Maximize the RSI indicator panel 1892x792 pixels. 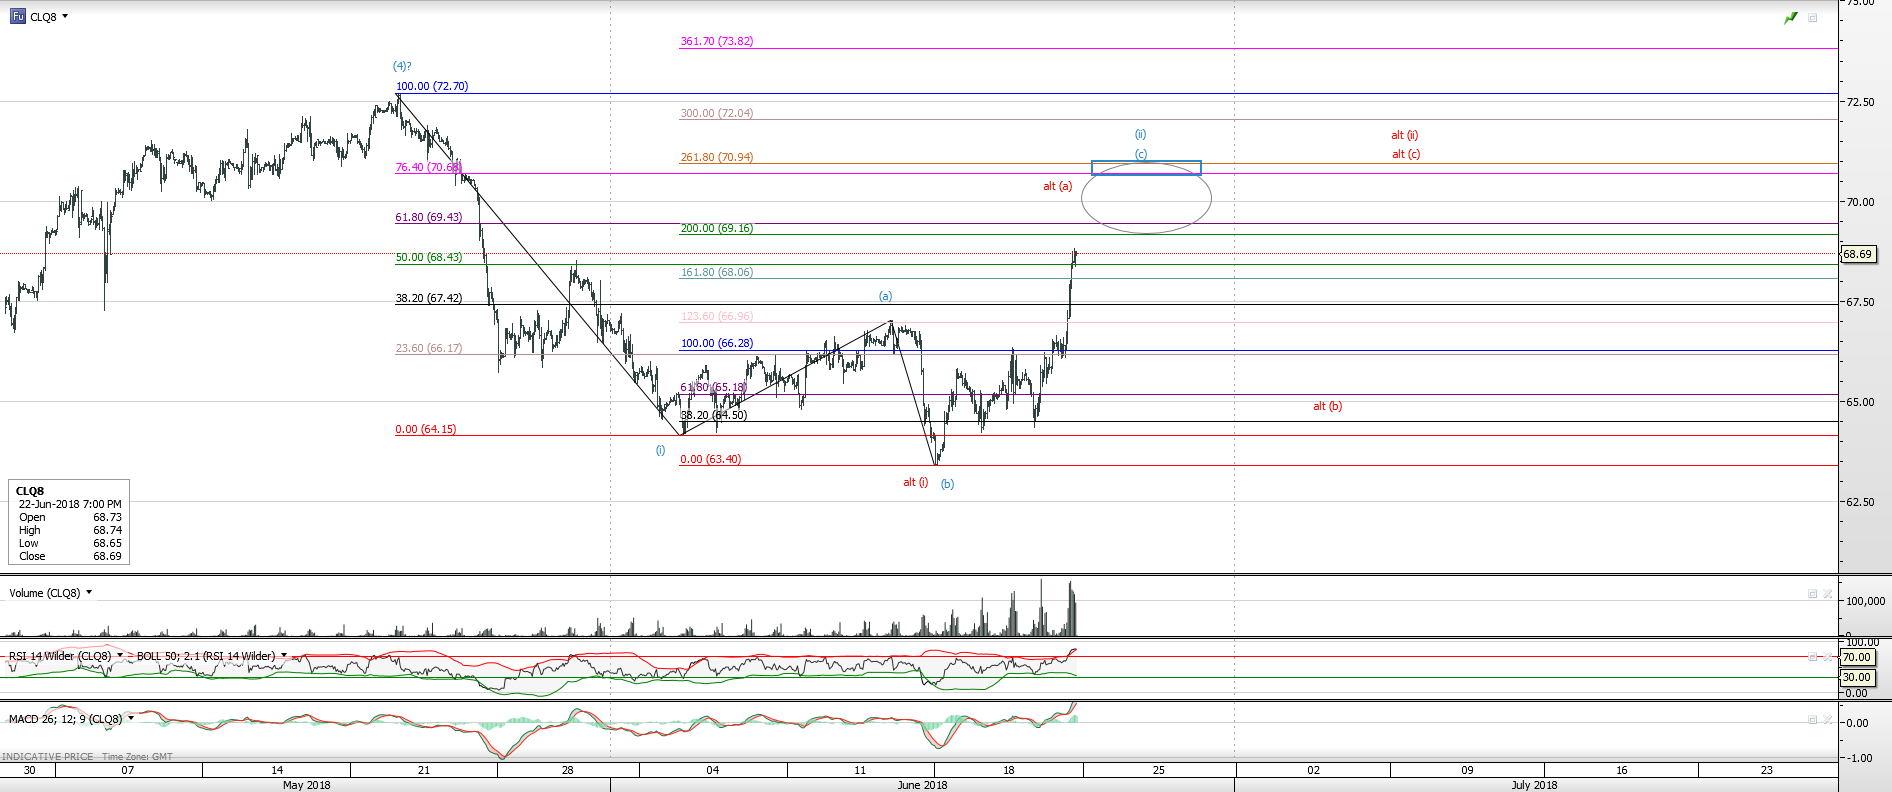pyautogui.click(x=1812, y=657)
